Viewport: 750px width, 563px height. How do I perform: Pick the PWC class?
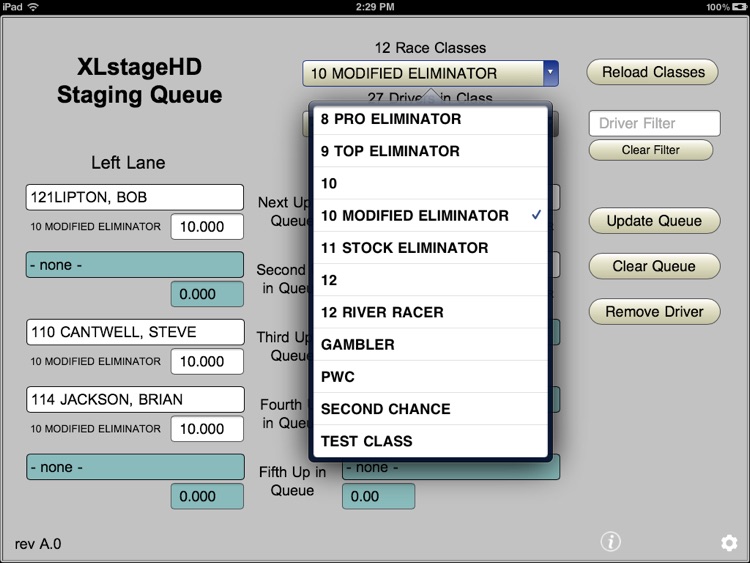430,377
